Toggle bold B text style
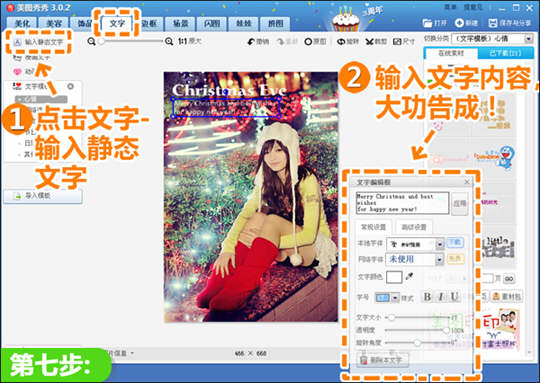Viewport: 540px width, 383px height. click(427, 297)
